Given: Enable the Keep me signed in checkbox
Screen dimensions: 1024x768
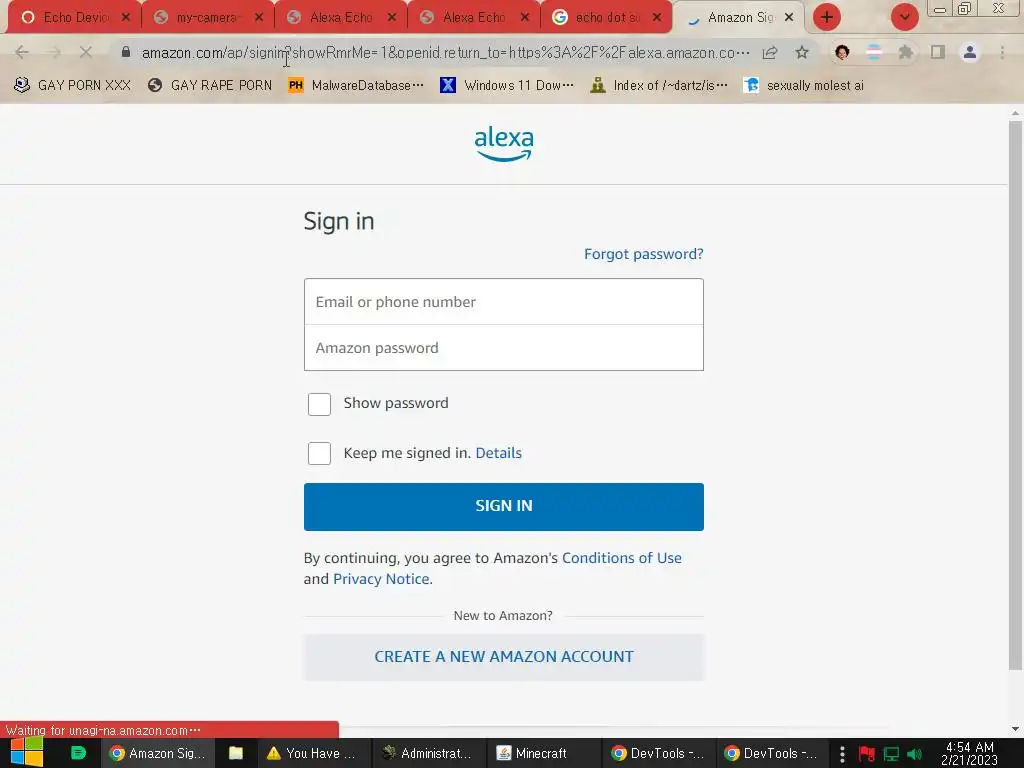Looking at the screenshot, I should (319, 453).
